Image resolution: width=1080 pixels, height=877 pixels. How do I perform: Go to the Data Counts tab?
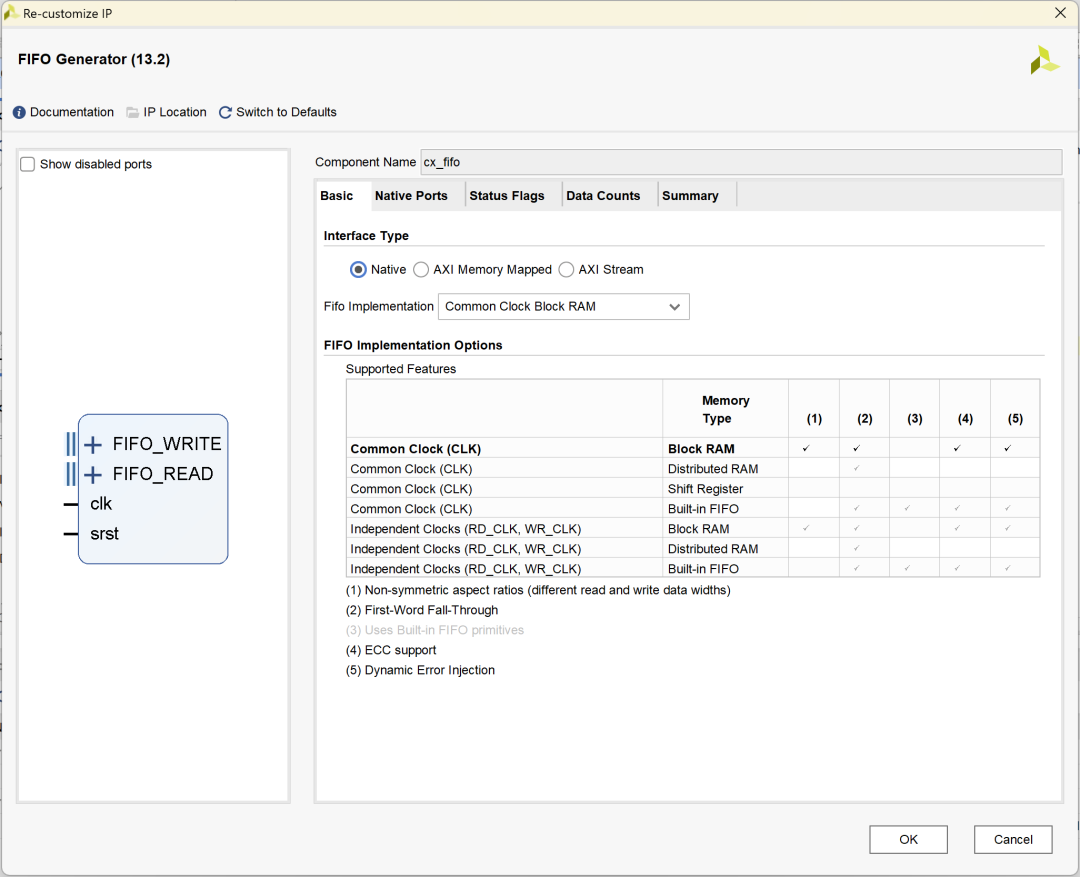[603, 196]
